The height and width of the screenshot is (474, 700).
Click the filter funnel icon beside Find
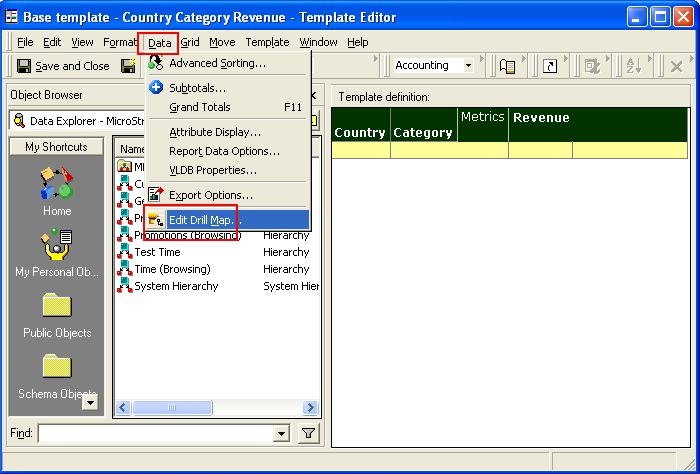308,433
